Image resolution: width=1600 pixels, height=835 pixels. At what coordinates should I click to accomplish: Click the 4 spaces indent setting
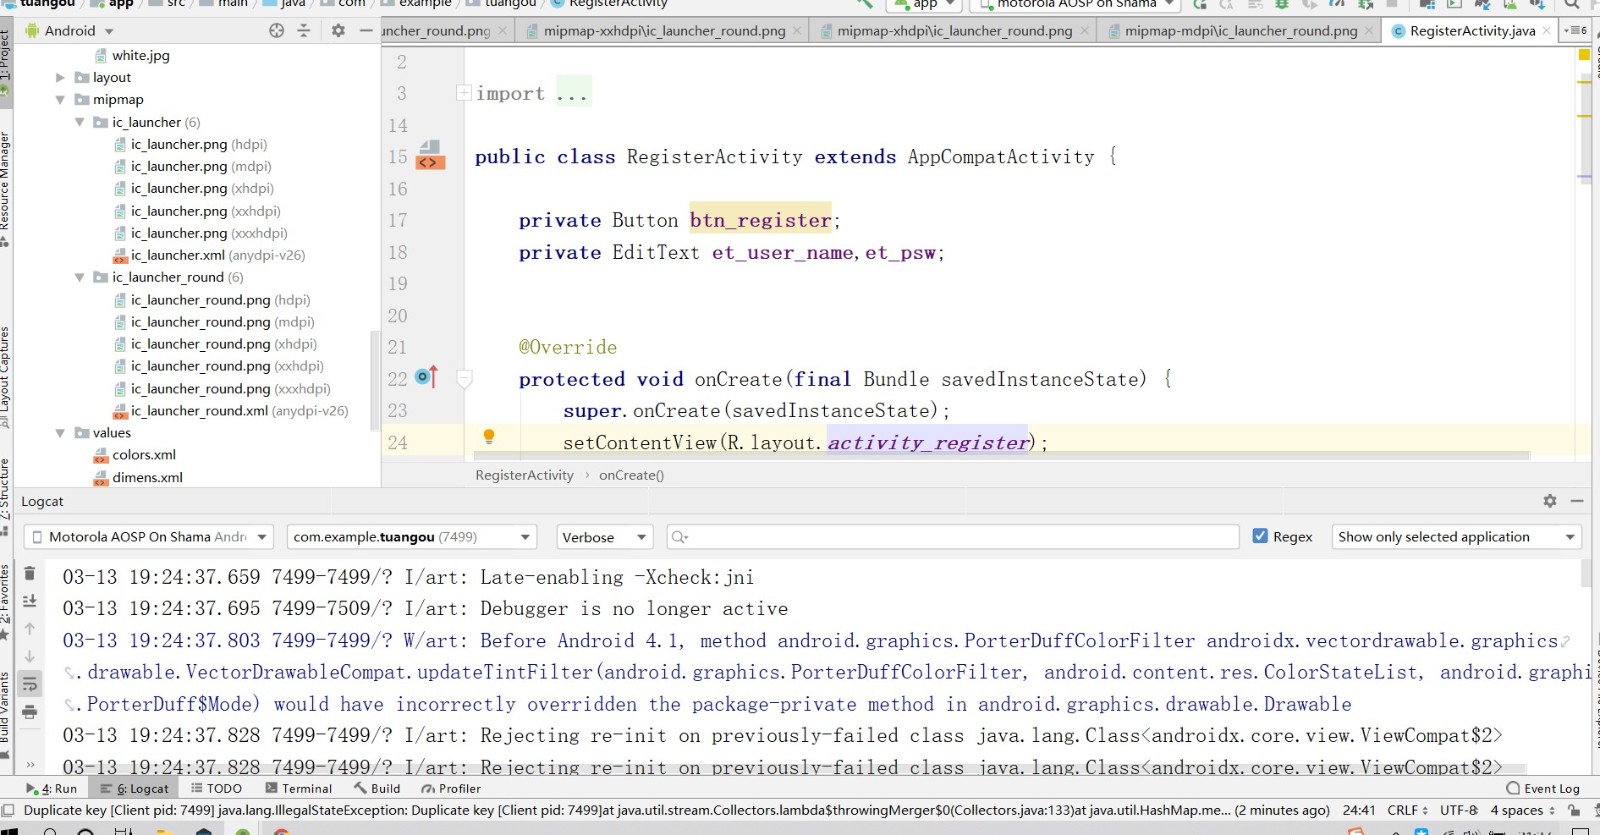tap(1522, 810)
